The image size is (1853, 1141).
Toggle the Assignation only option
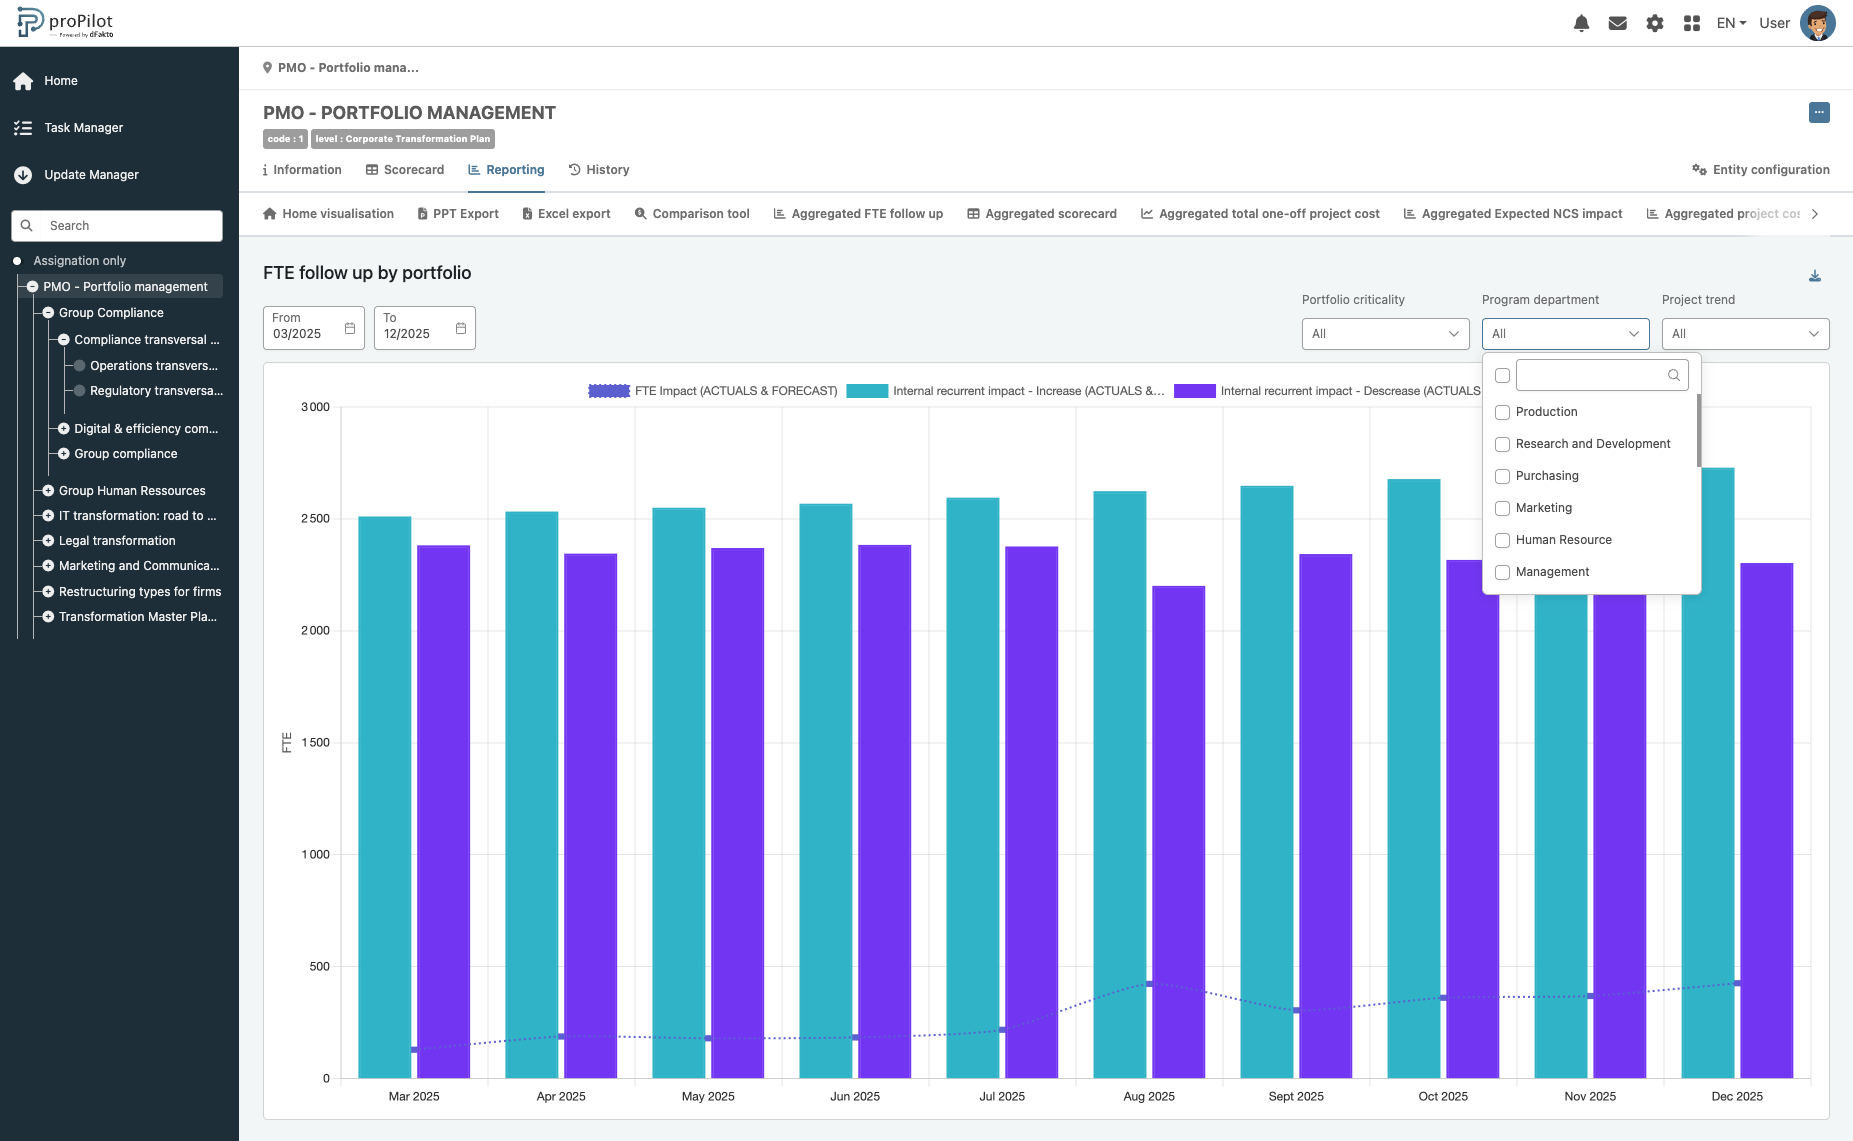(17, 261)
